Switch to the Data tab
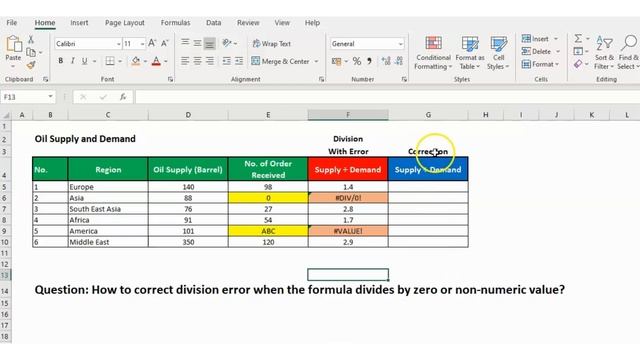Viewport: 640px width, 360px height. click(x=213, y=23)
